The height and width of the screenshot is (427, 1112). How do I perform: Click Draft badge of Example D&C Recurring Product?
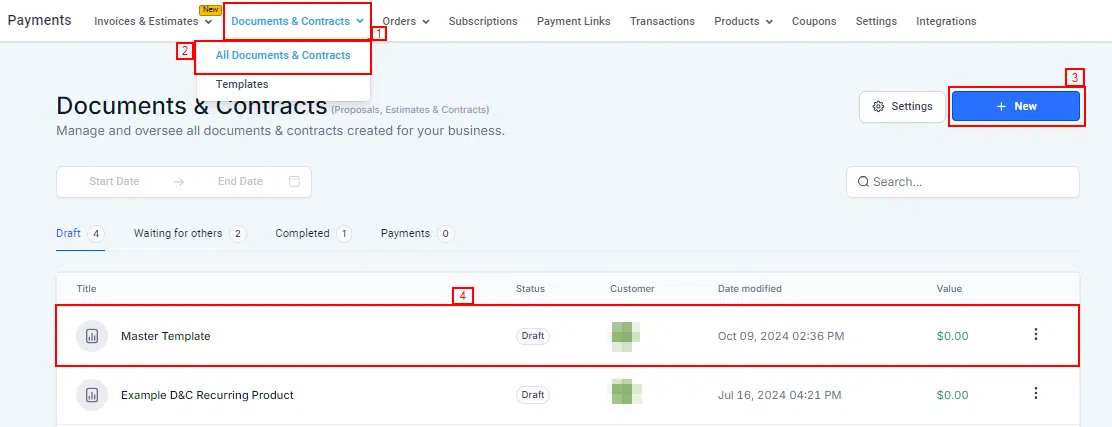pyautogui.click(x=533, y=395)
